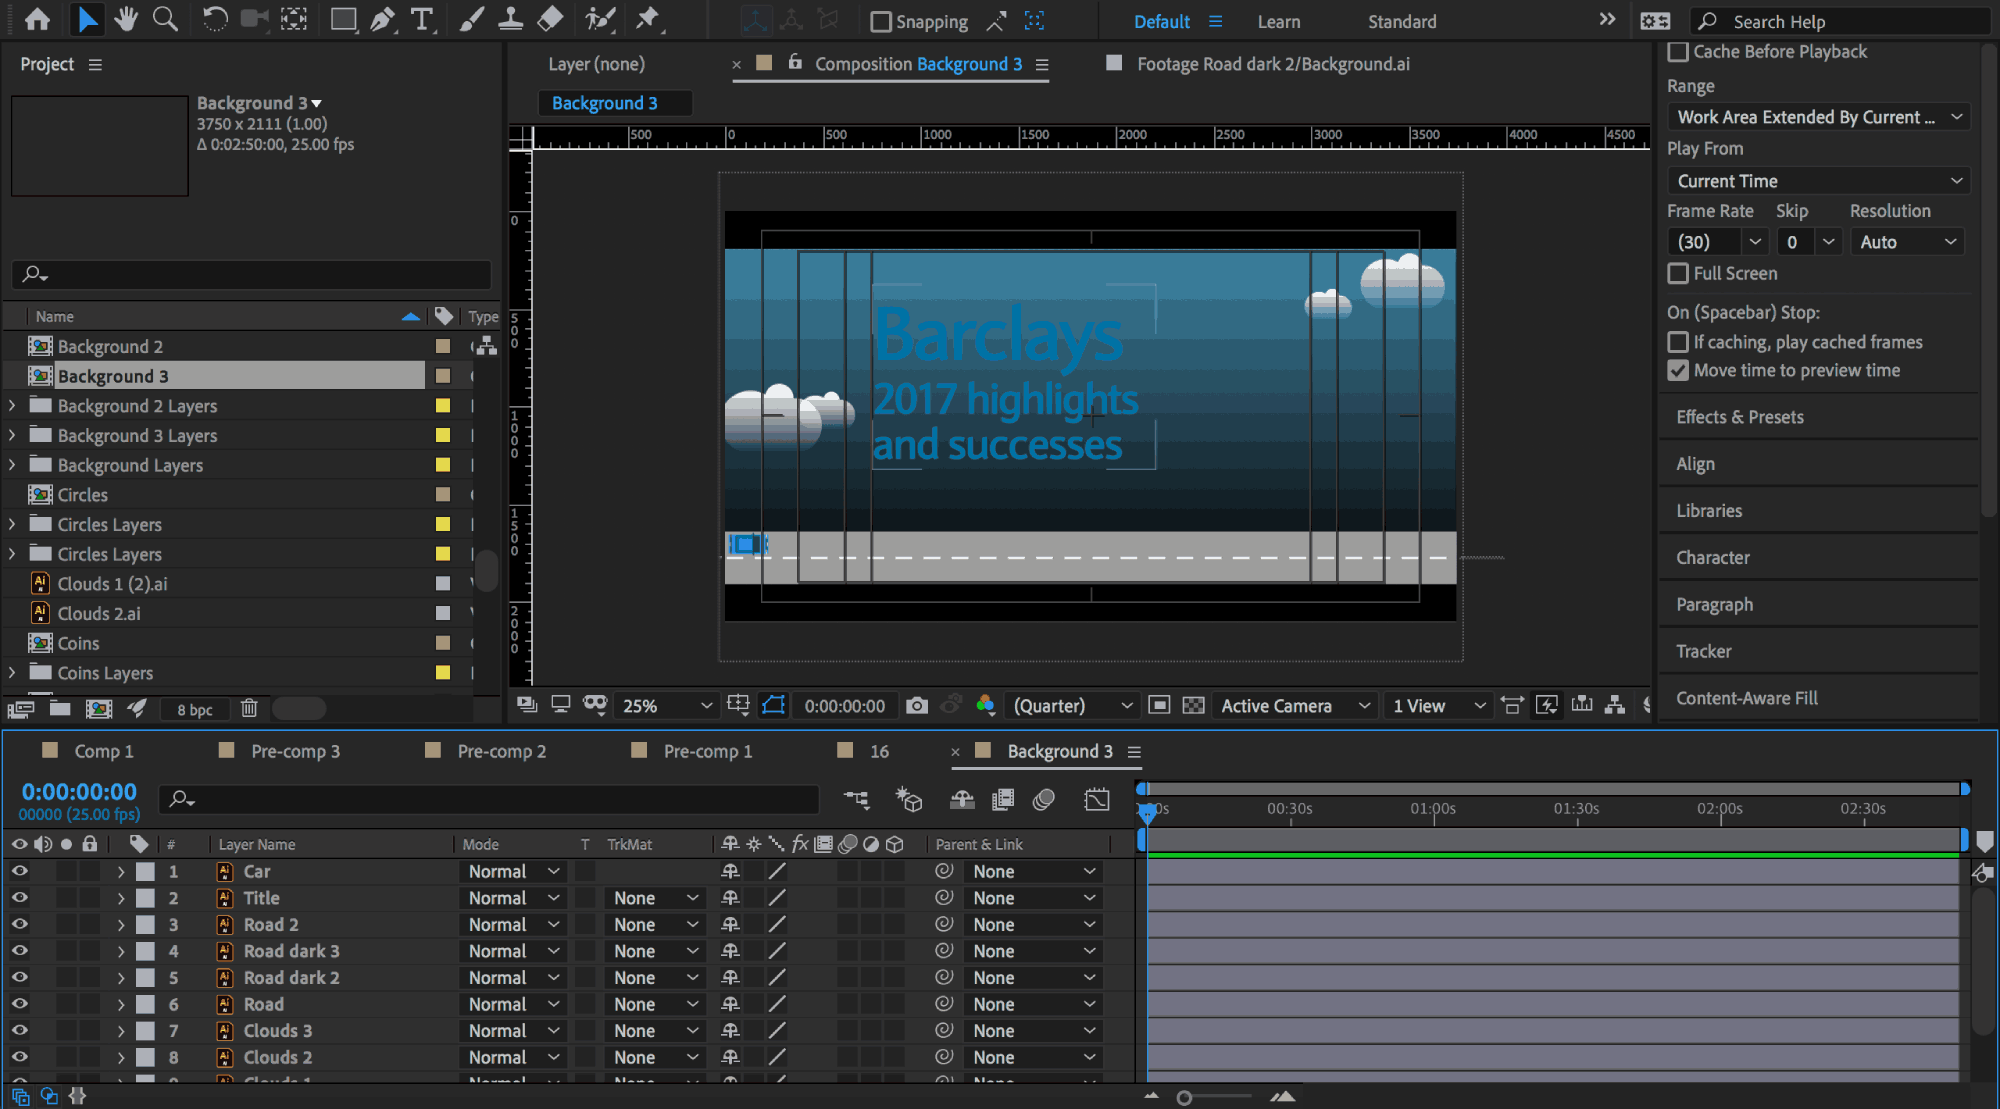Screen dimensions: 2000x1109
Task: Select the Puppet Pin tool
Action: tap(647, 19)
